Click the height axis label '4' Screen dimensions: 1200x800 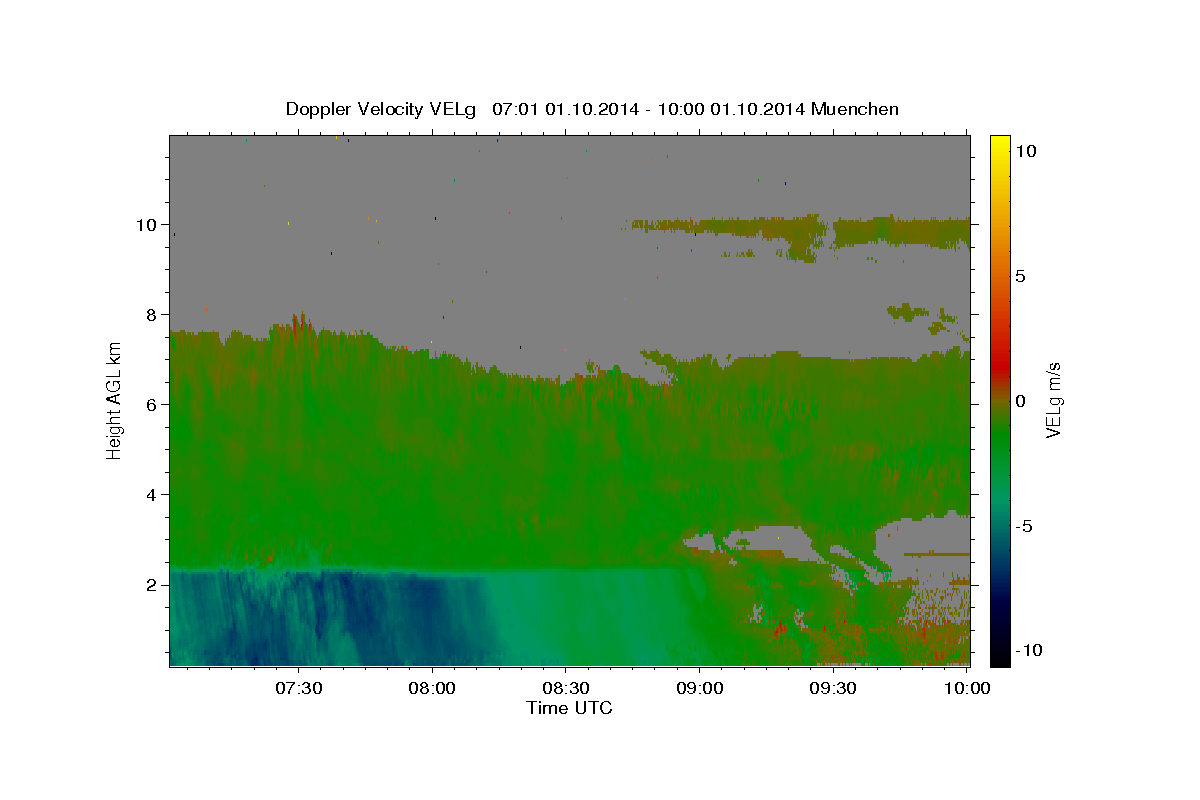click(x=154, y=494)
